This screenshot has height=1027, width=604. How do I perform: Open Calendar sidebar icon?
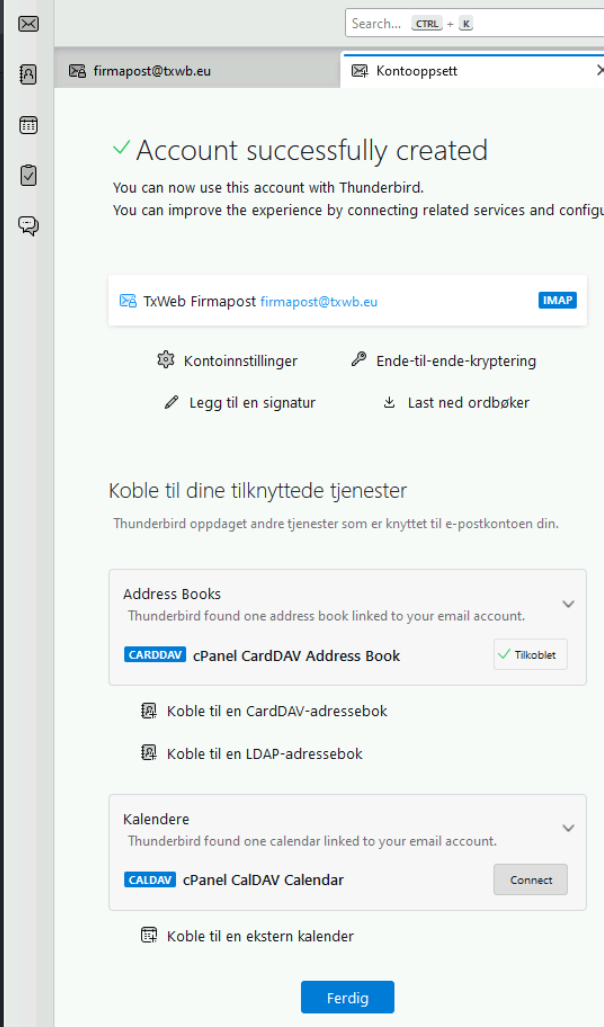click(x=28, y=125)
